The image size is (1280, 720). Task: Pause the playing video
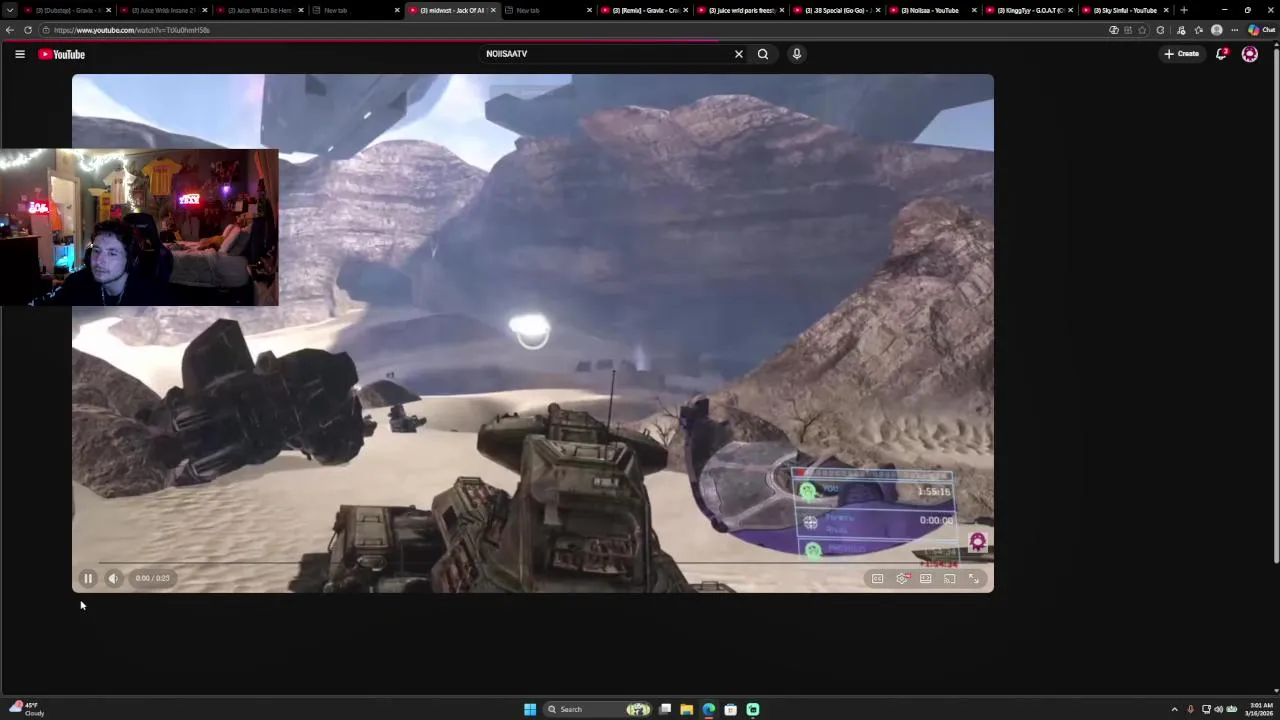click(x=88, y=578)
